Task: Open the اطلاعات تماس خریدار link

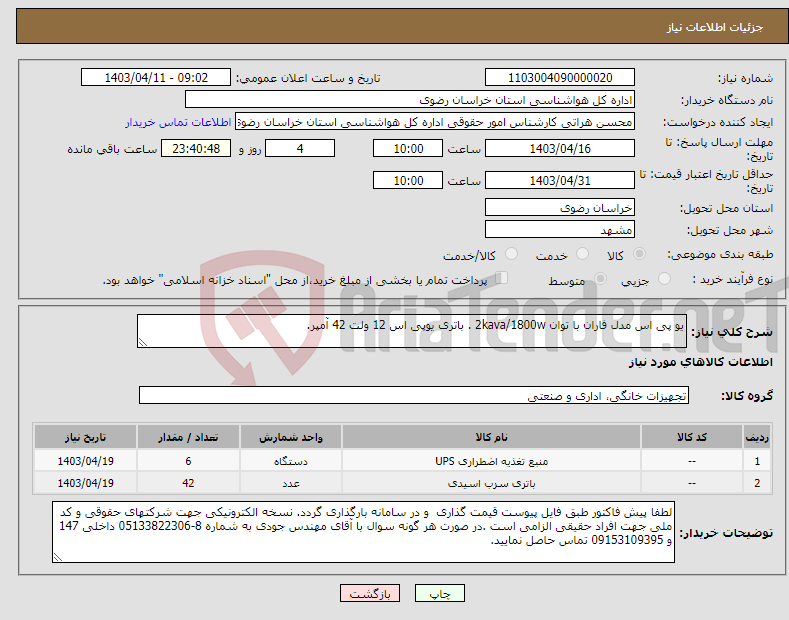Action: coord(178,122)
